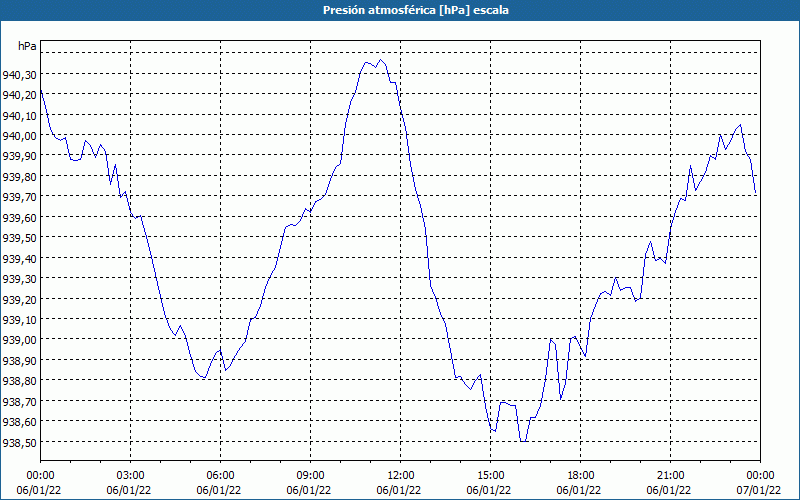Click the 03:00 time label
The height and width of the screenshot is (500, 800).
click(x=131, y=476)
